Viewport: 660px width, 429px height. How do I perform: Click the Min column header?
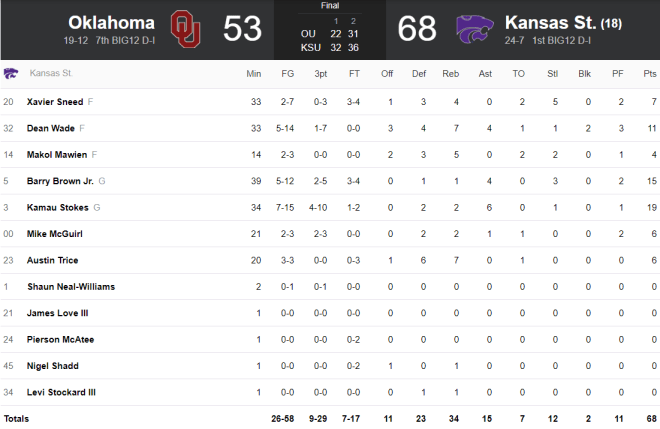point(254,74)
